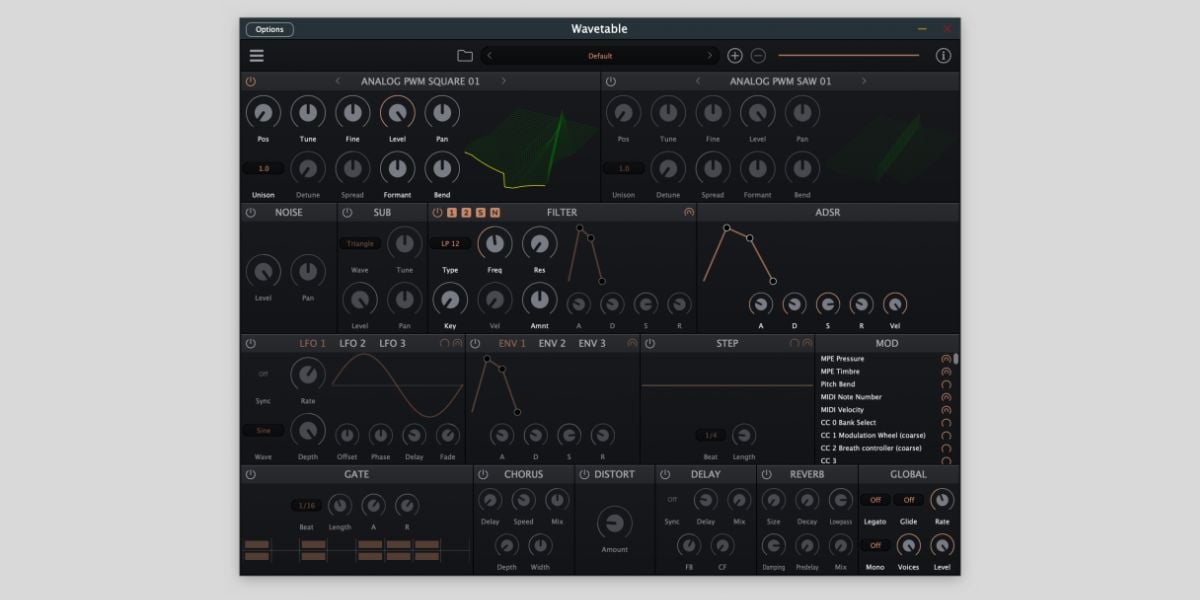
Task: Click the Default preset name
Action: point(600,56)
